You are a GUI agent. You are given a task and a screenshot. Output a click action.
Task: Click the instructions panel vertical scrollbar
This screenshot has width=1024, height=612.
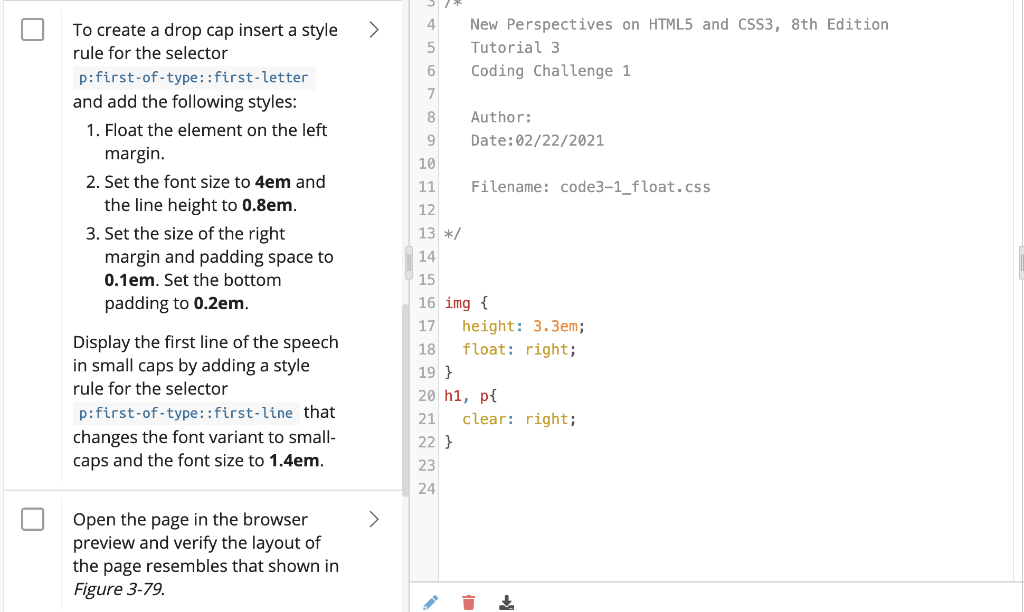point(405,398)
